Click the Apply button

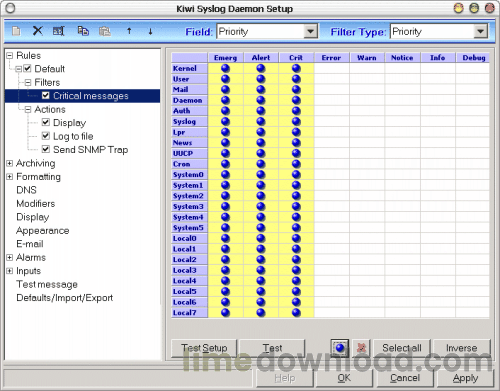point(465,378)
